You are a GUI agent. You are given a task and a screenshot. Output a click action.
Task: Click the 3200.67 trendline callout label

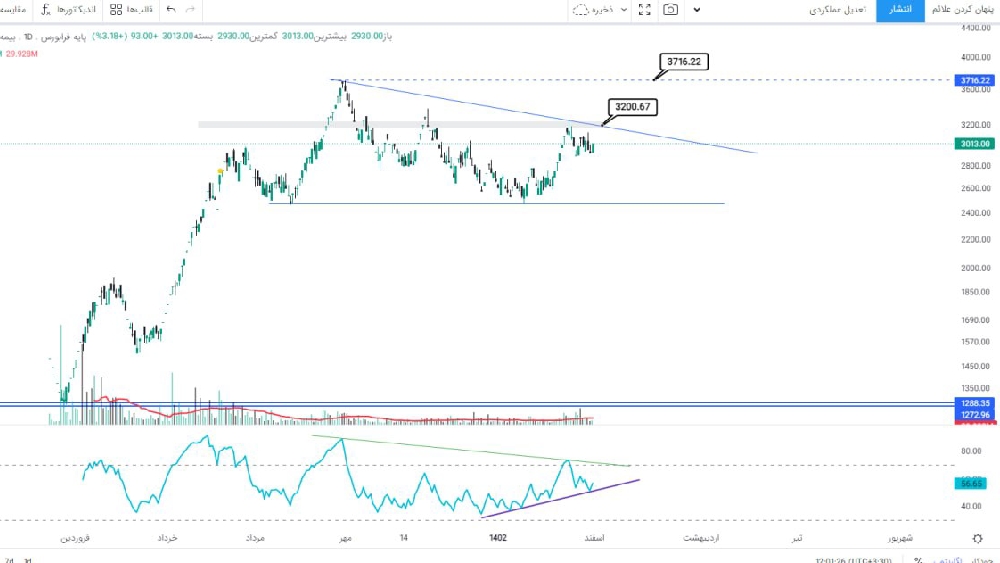coord(633,106)
